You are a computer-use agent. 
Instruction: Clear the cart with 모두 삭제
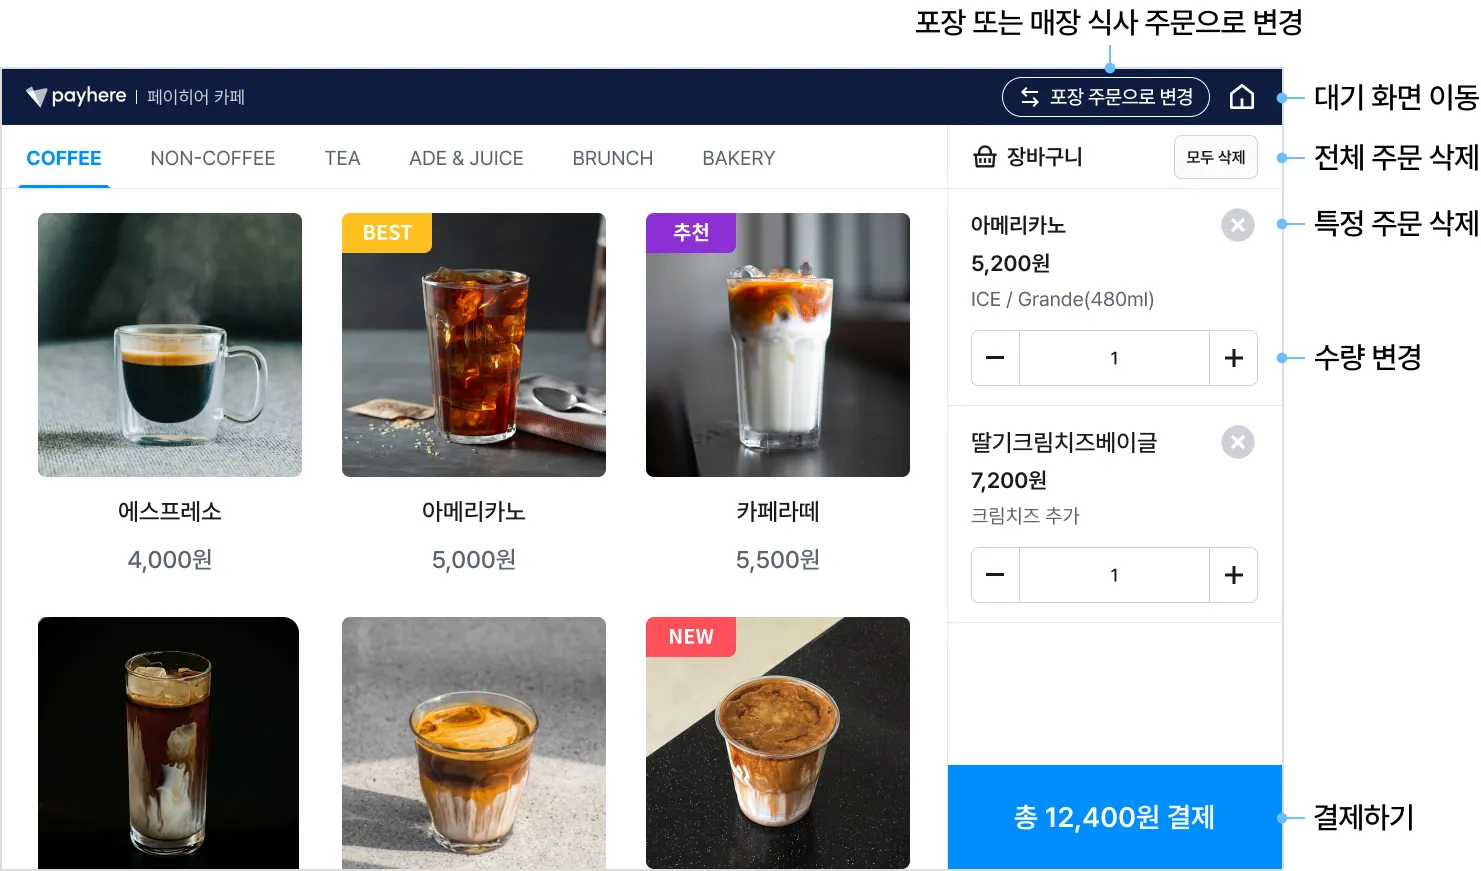click(x=1215, y=157)
